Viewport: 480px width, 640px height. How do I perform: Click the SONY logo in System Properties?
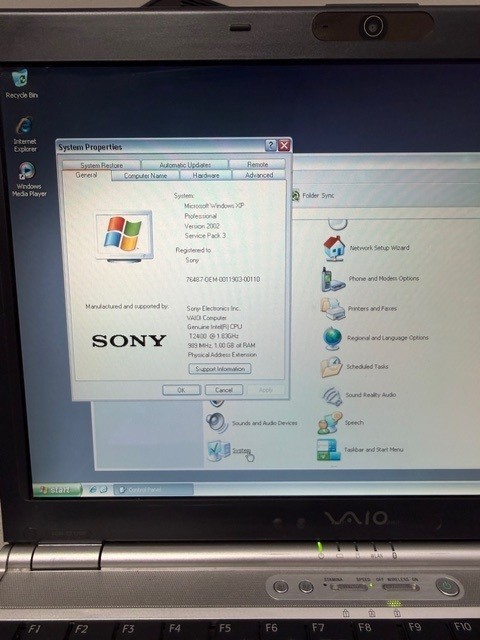point(129,341)
